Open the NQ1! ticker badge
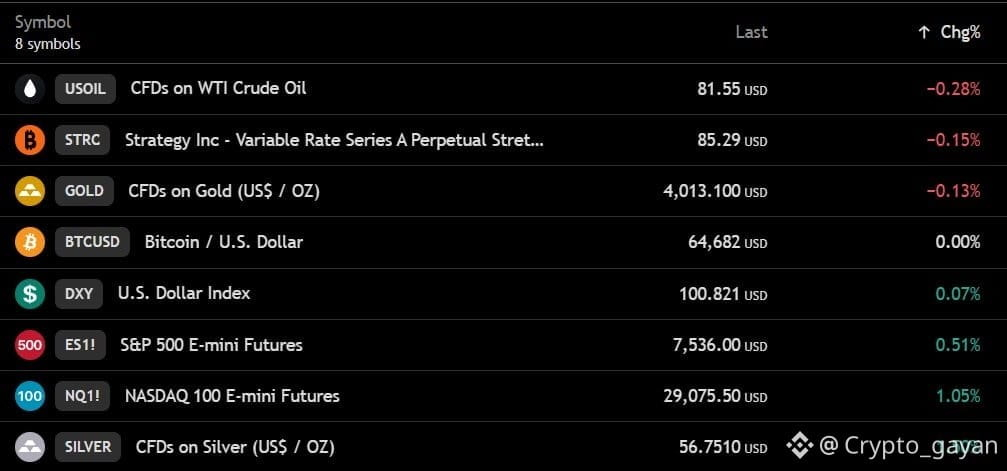This screenshot has height=471, width=1007. point(82,396)
